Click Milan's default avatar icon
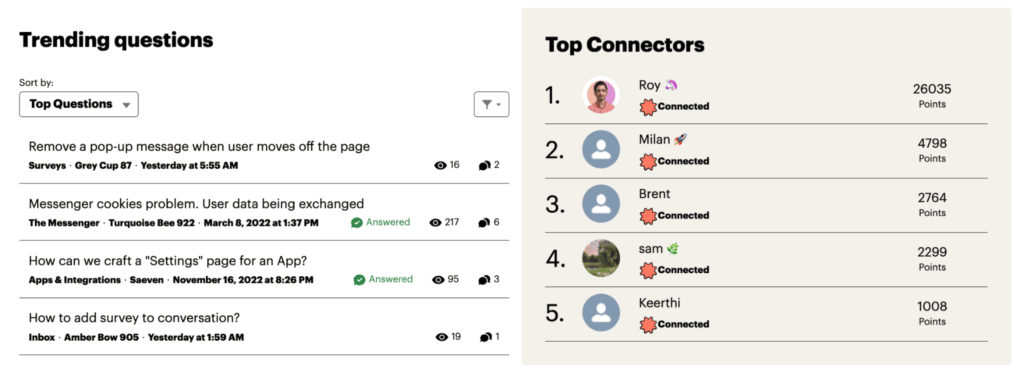Viewport: 1024px width, 370px height. pyautogui.click(x=601, y=149)
